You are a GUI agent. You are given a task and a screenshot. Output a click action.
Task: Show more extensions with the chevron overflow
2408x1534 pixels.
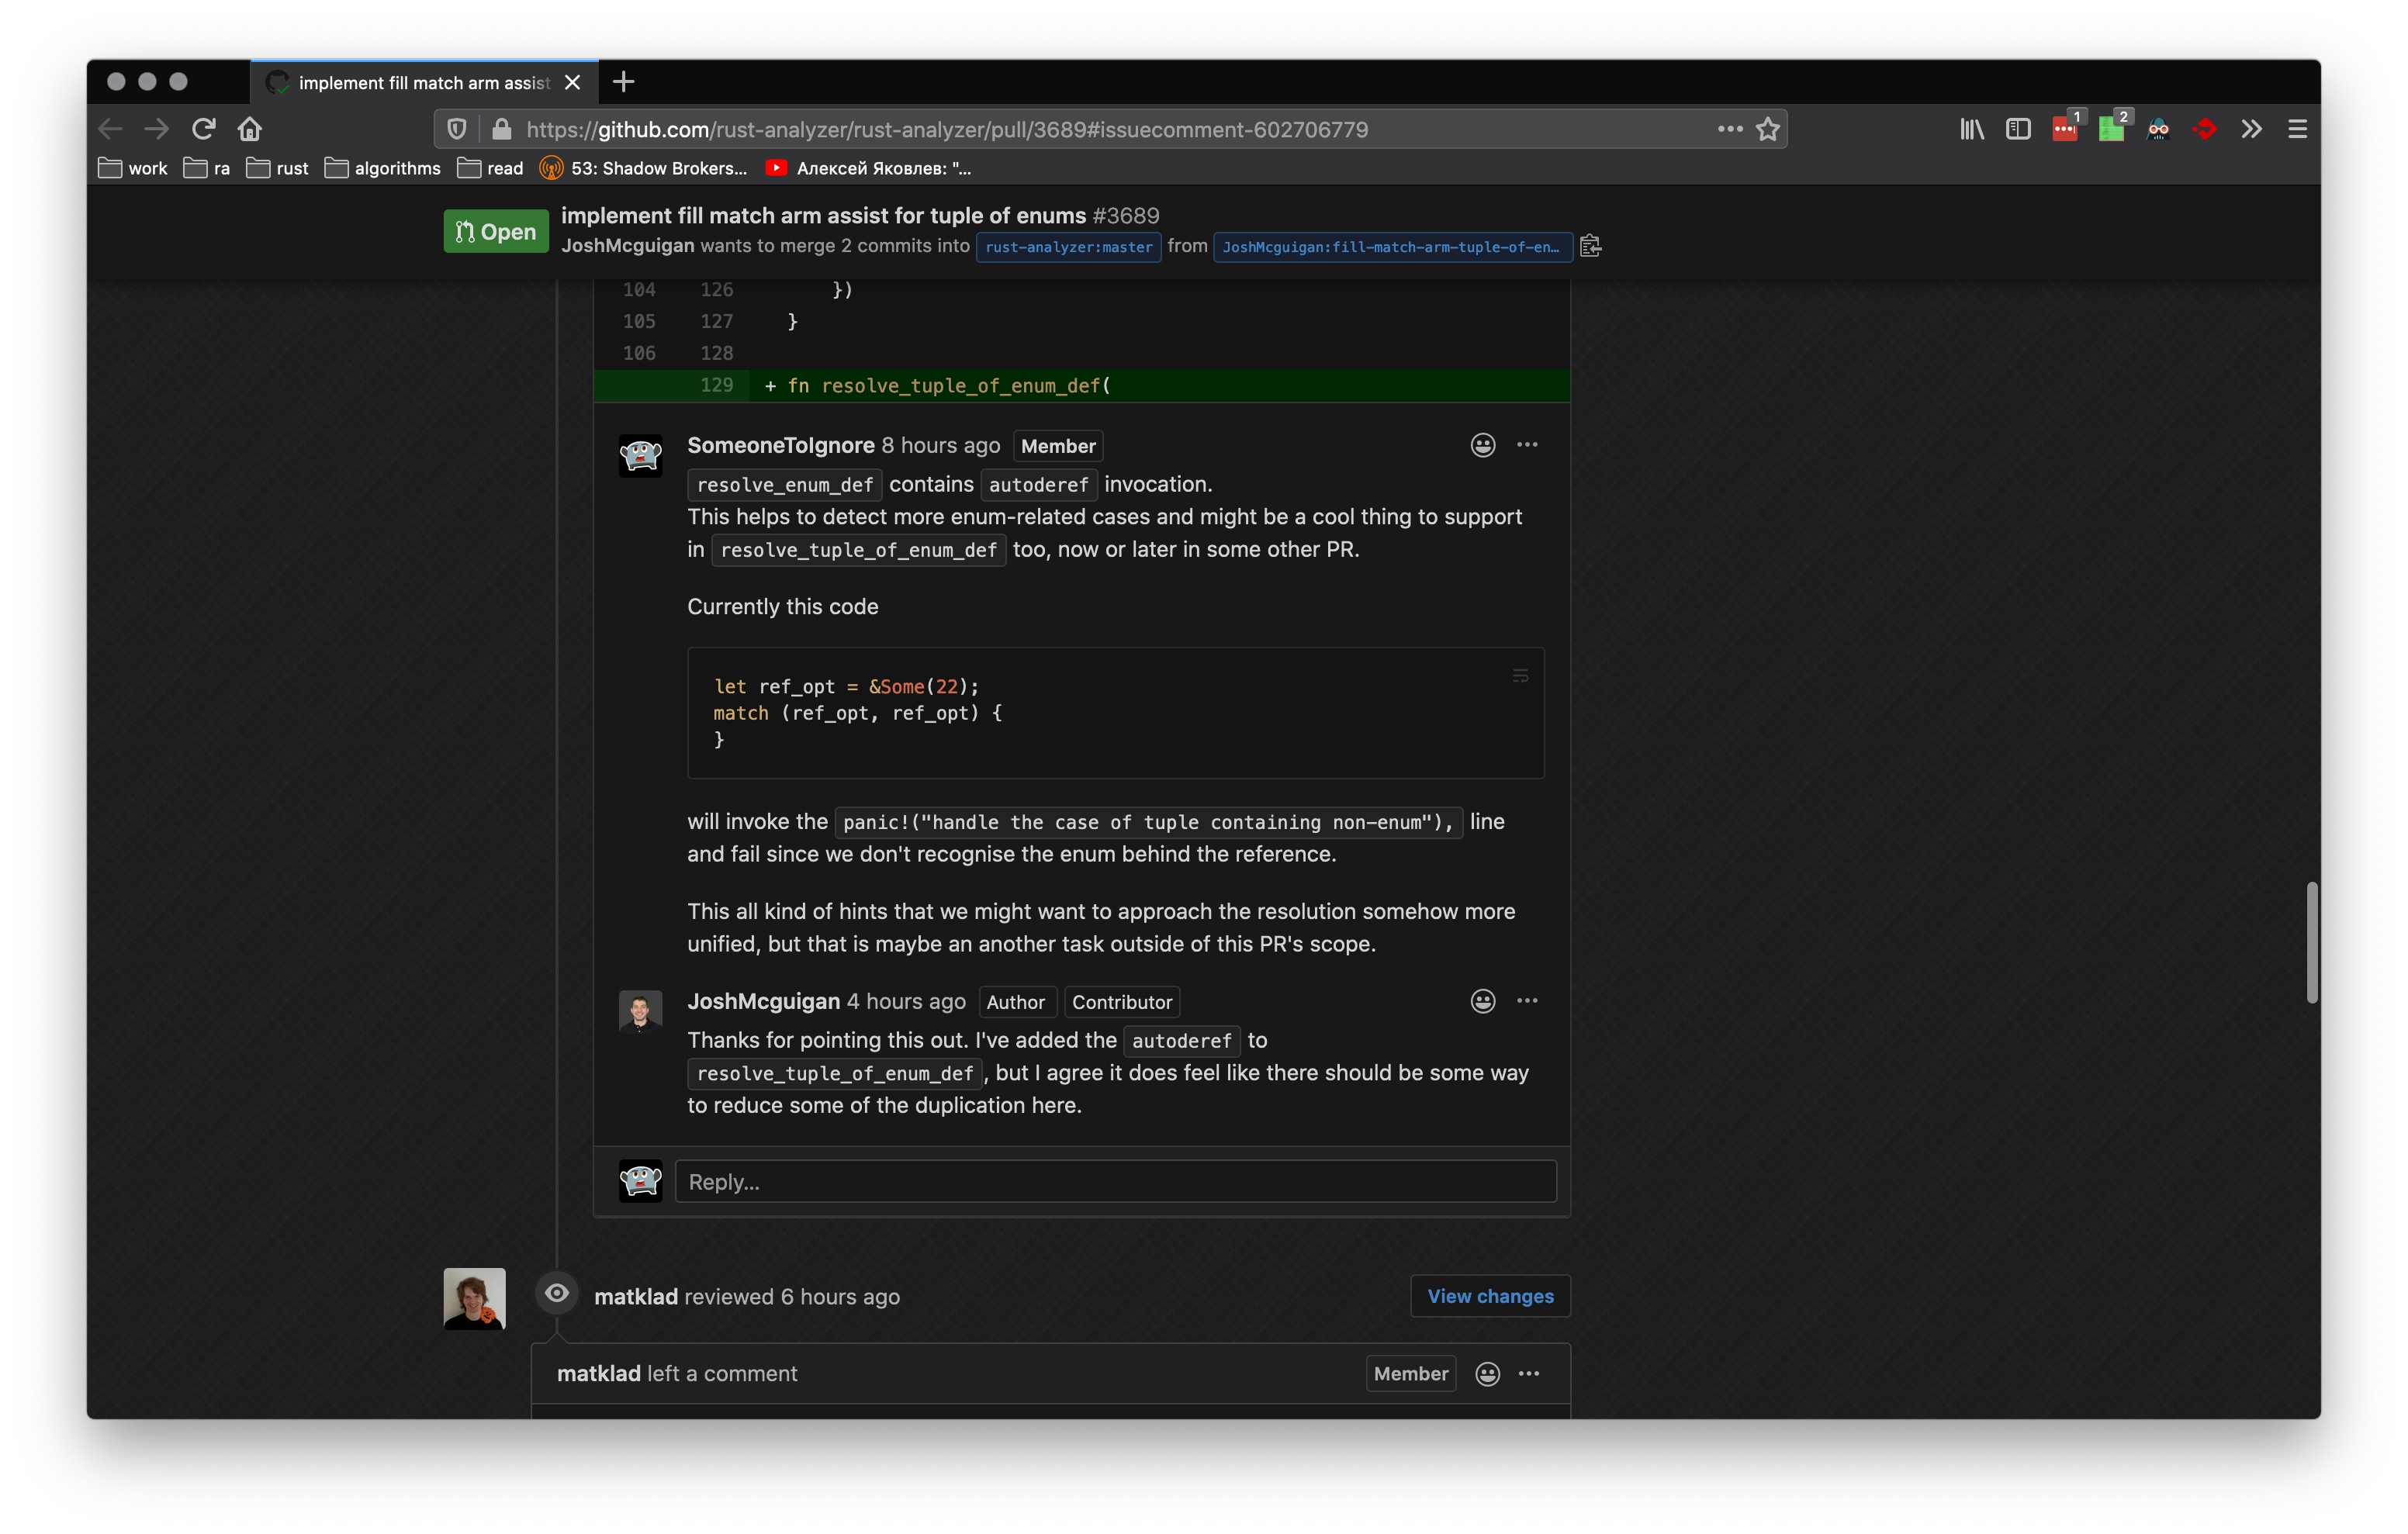[2251, 129]
